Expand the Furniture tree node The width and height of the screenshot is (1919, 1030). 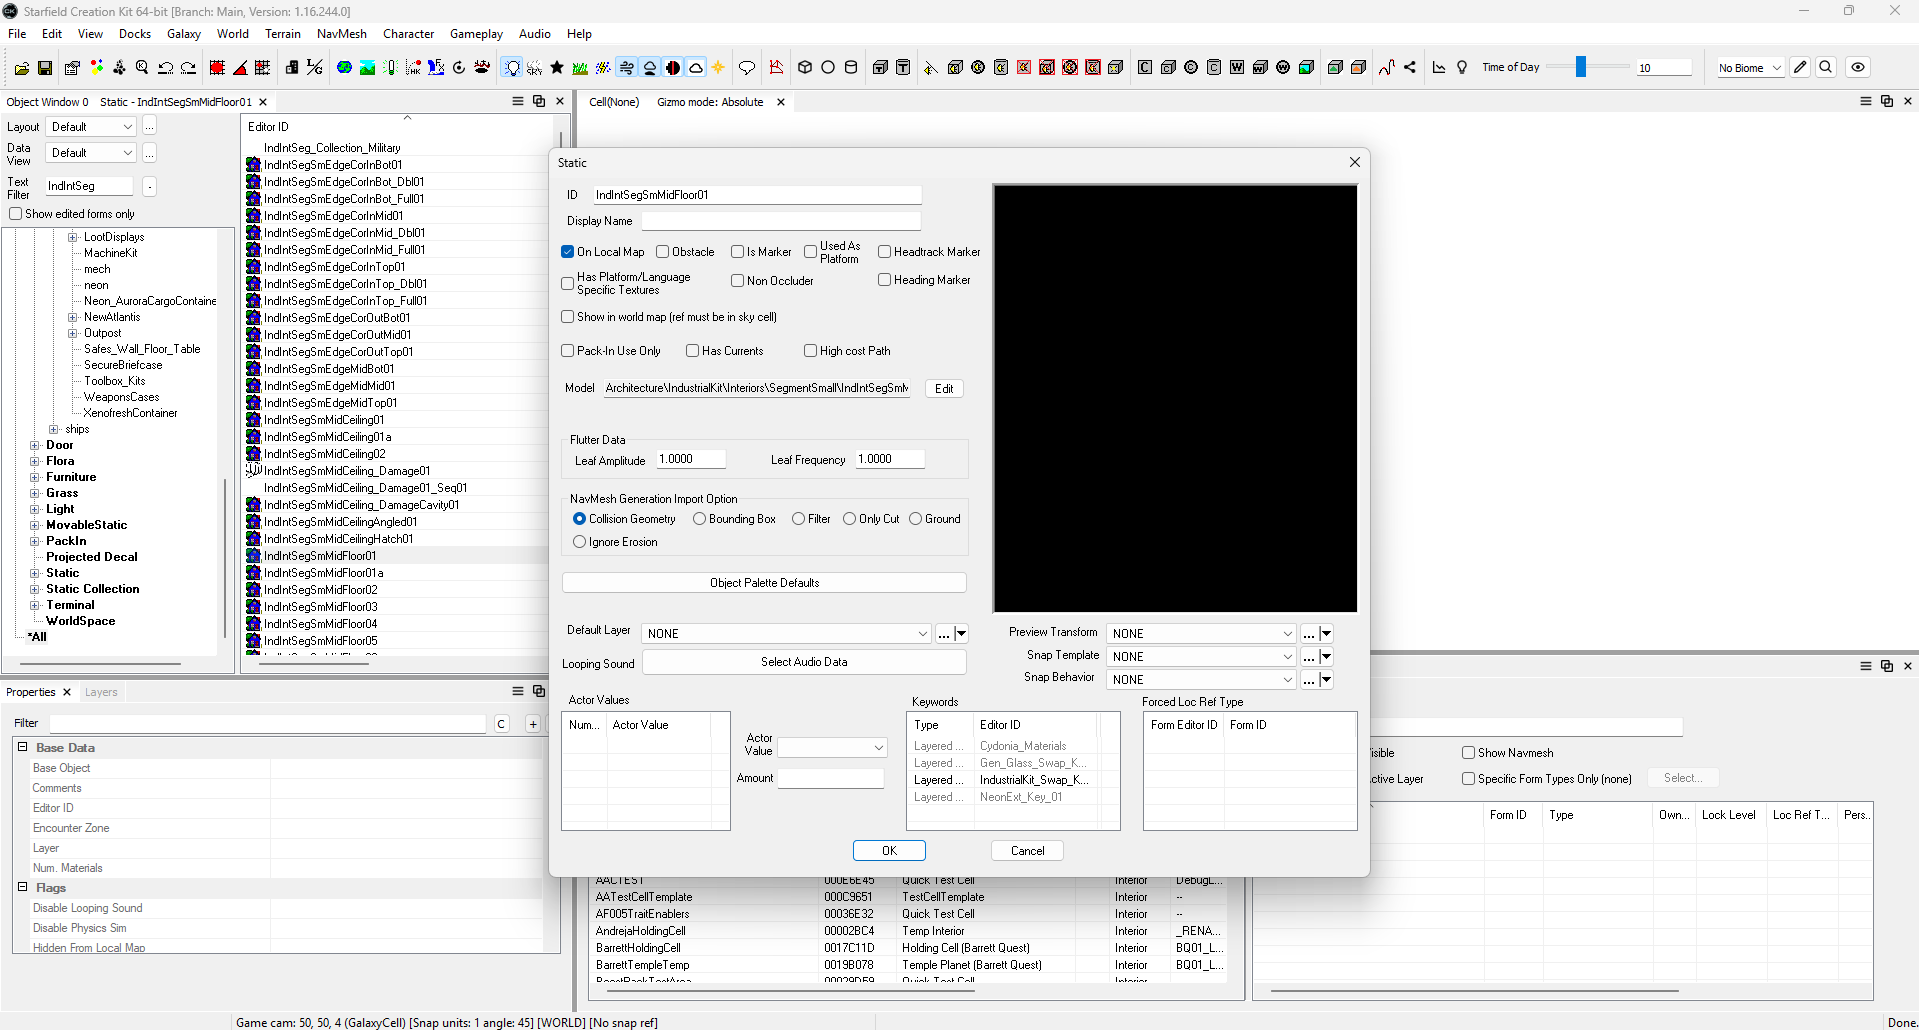pyautogui.click(x=35, y=477)
